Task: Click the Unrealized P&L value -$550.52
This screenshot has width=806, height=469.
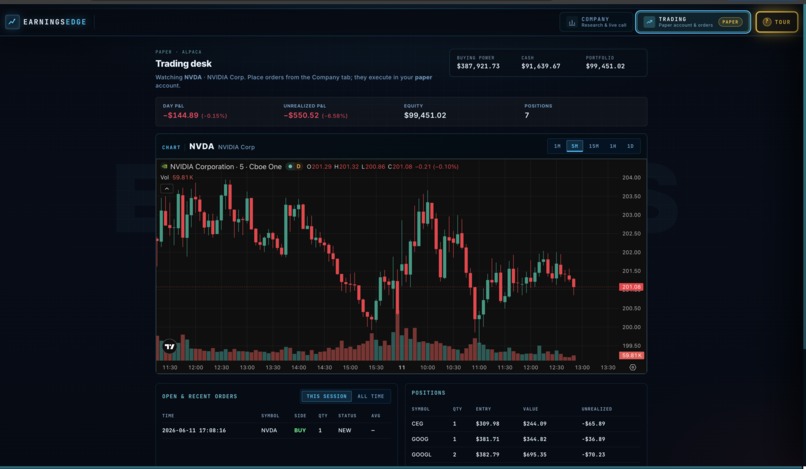Action: tap(301, 115)
